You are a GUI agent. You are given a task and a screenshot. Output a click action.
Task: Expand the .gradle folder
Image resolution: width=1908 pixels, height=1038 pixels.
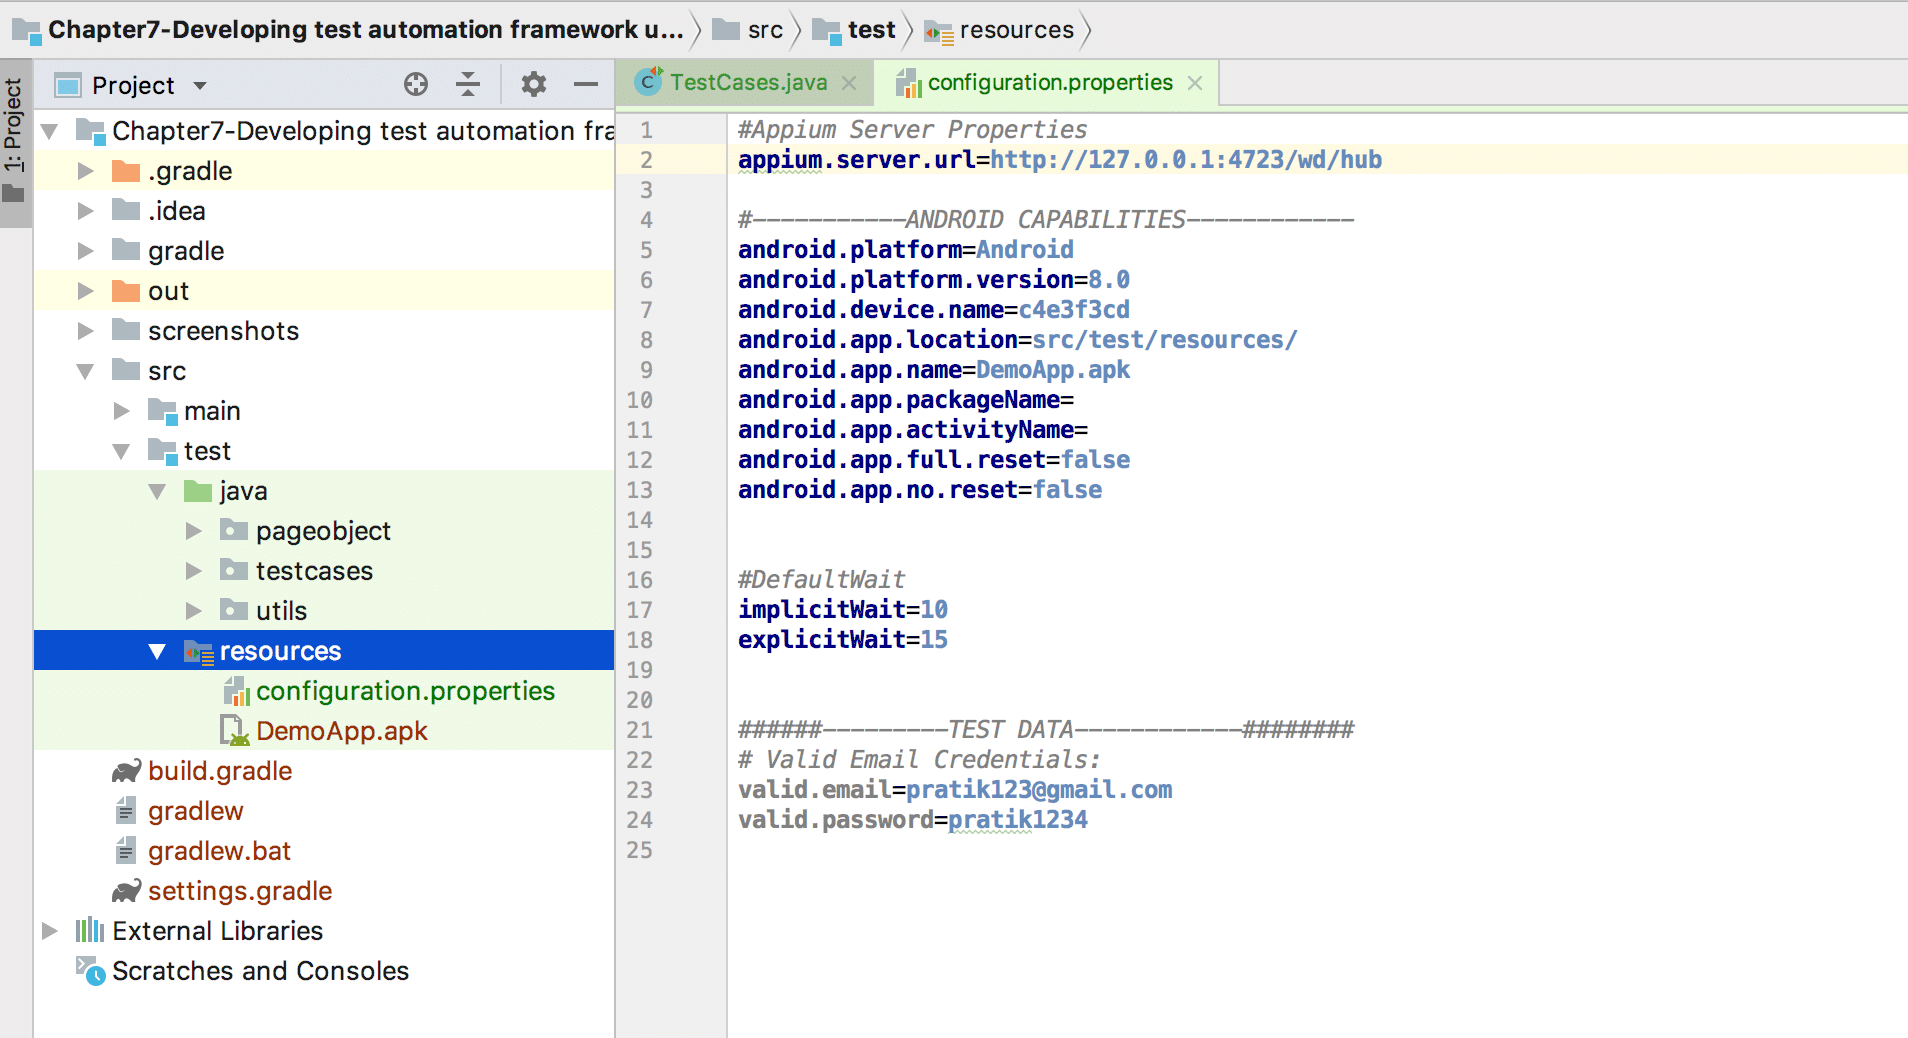86,171
